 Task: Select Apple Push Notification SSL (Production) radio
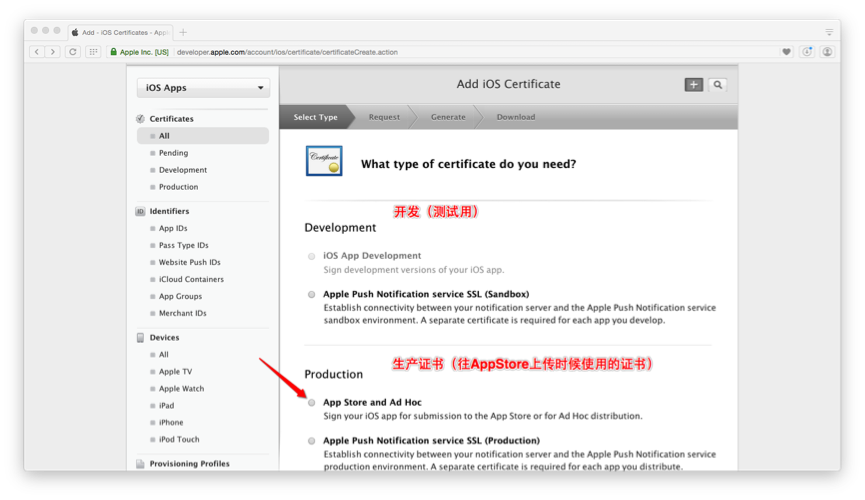(312, 441)
